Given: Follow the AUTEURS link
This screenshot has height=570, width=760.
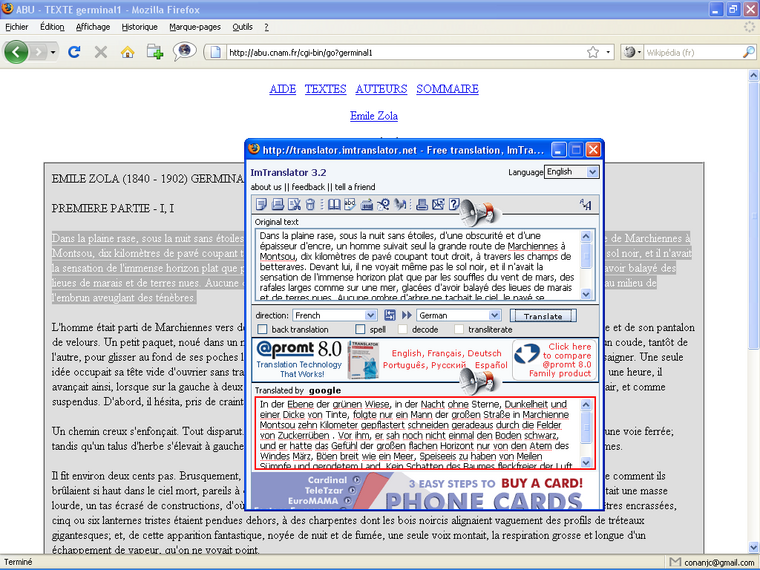Looking at the screenshot, I should pyautogui.click(x=381, y=89).
